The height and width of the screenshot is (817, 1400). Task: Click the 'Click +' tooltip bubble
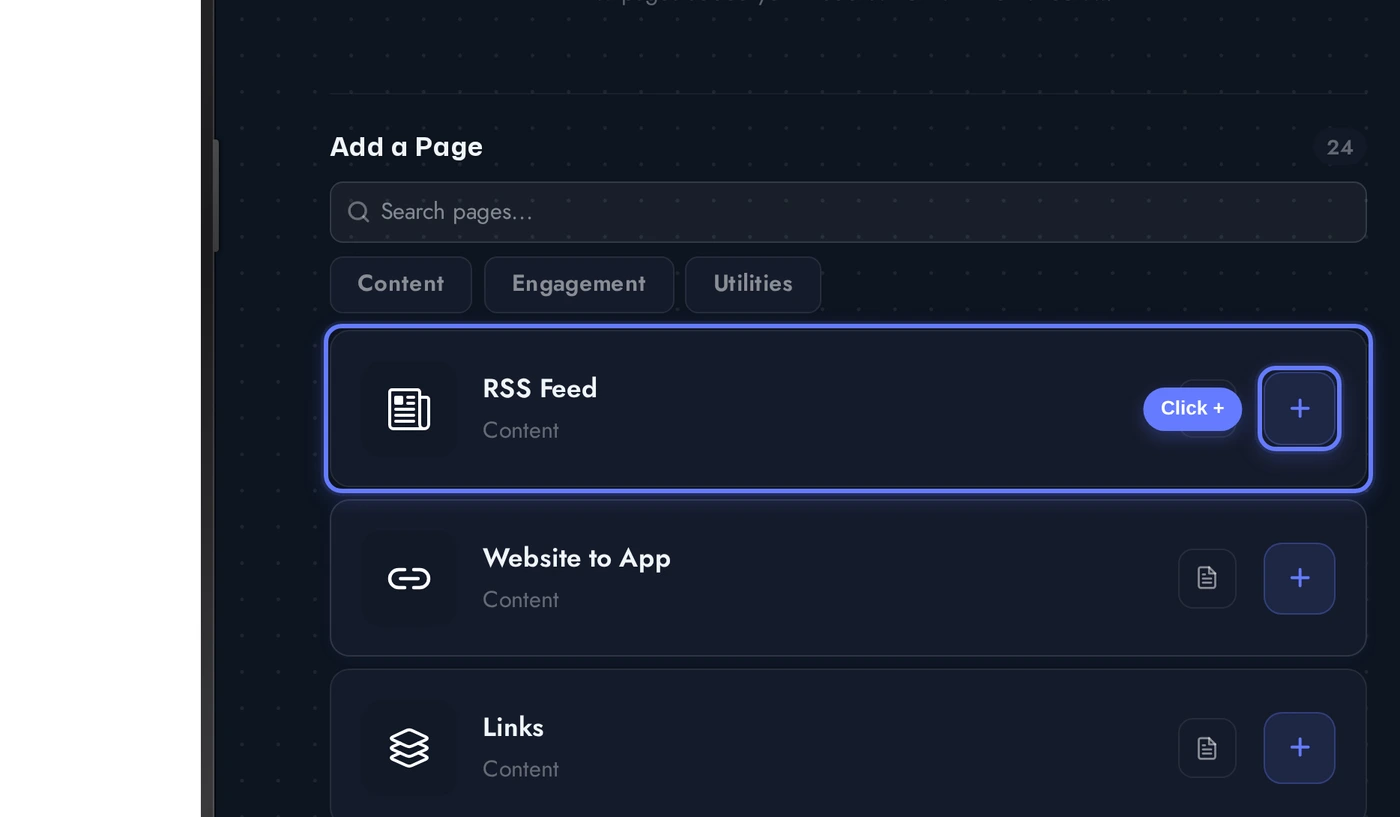coord(1192,408)
